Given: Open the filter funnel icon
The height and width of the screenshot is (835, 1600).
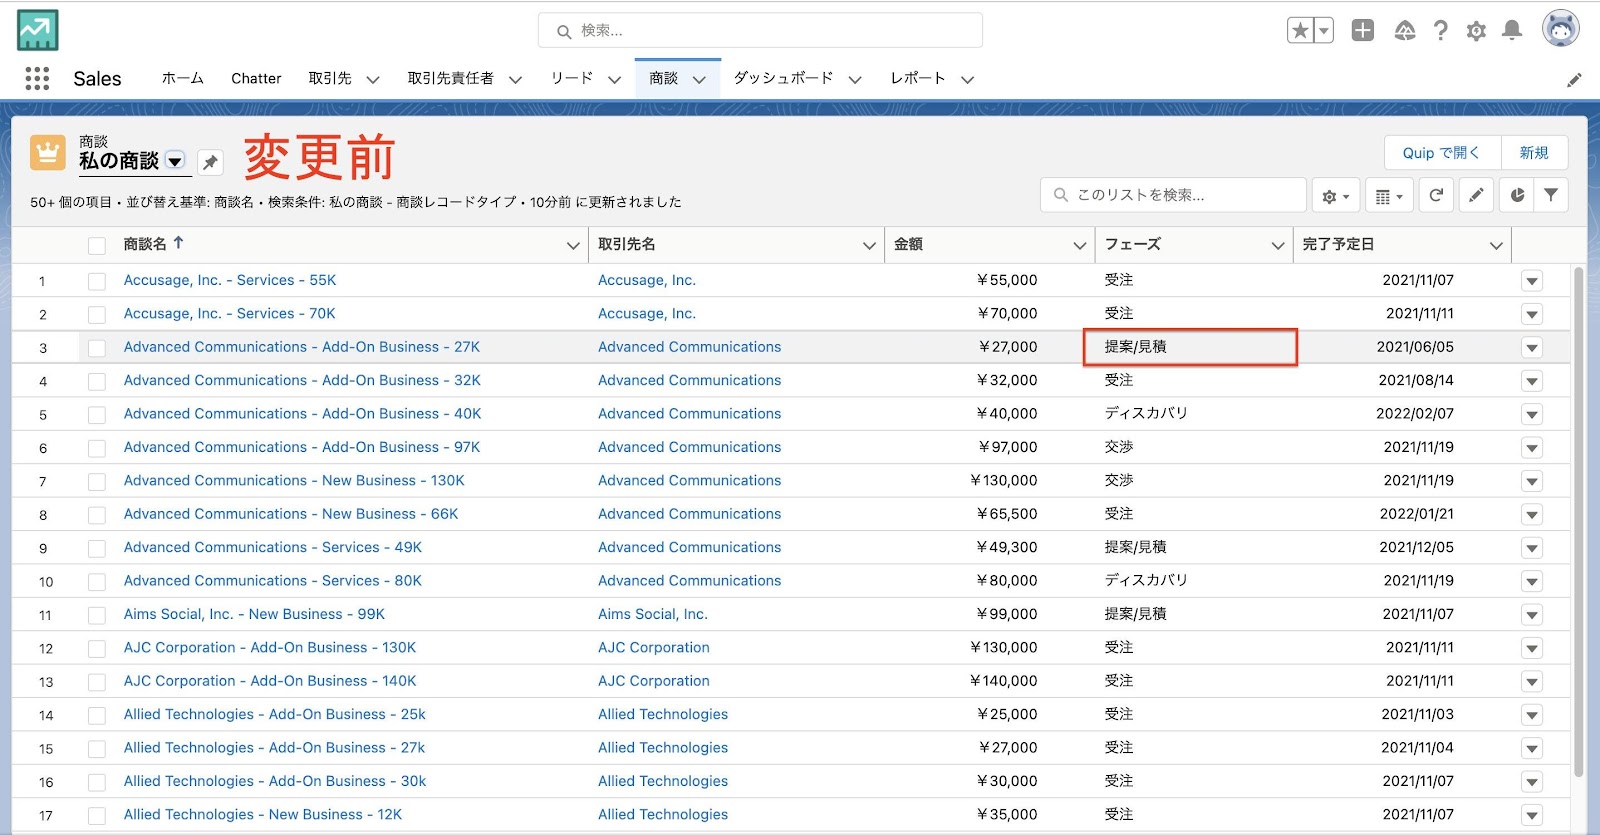Looking at the screenshot, I should coord(1550,195).
